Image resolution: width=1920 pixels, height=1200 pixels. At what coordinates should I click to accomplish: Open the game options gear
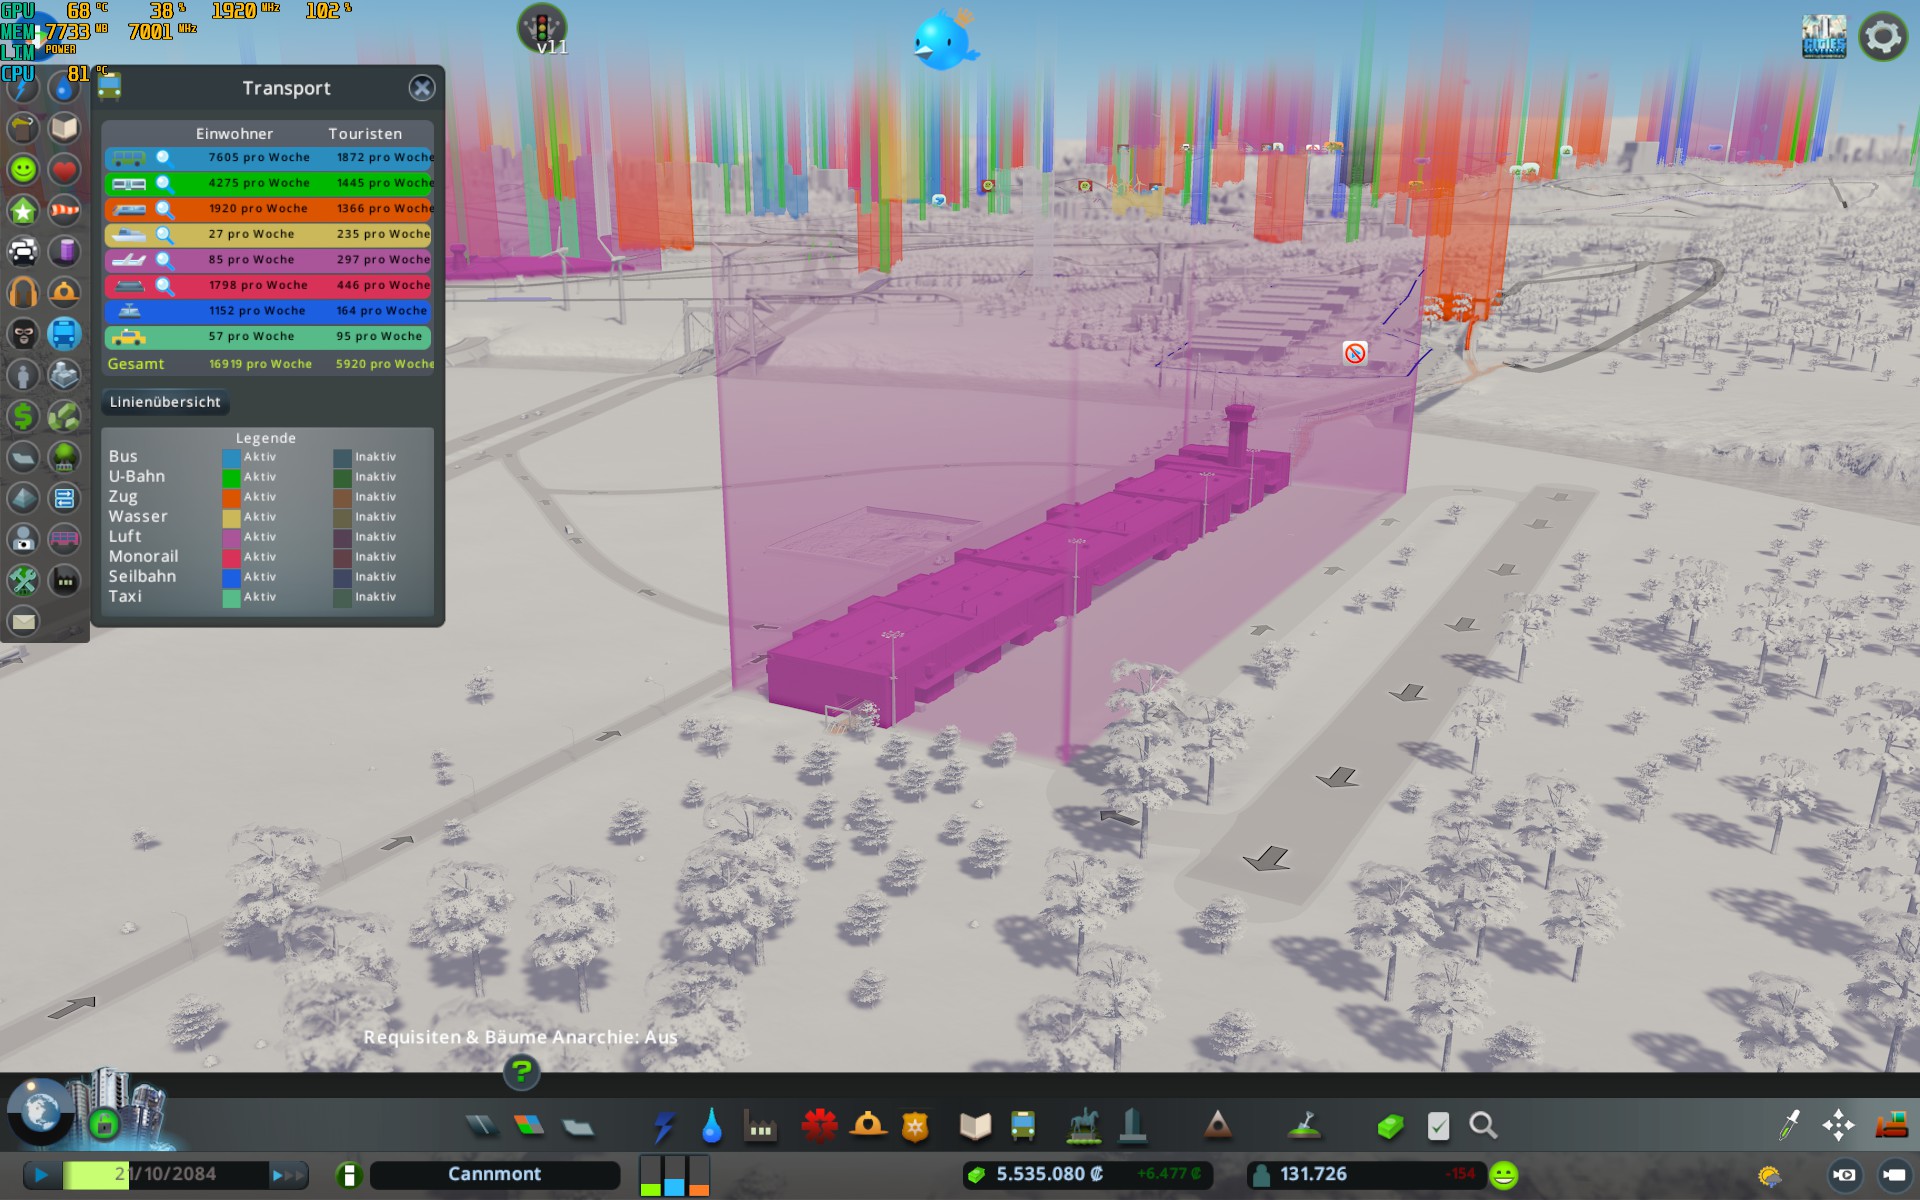1882,38
